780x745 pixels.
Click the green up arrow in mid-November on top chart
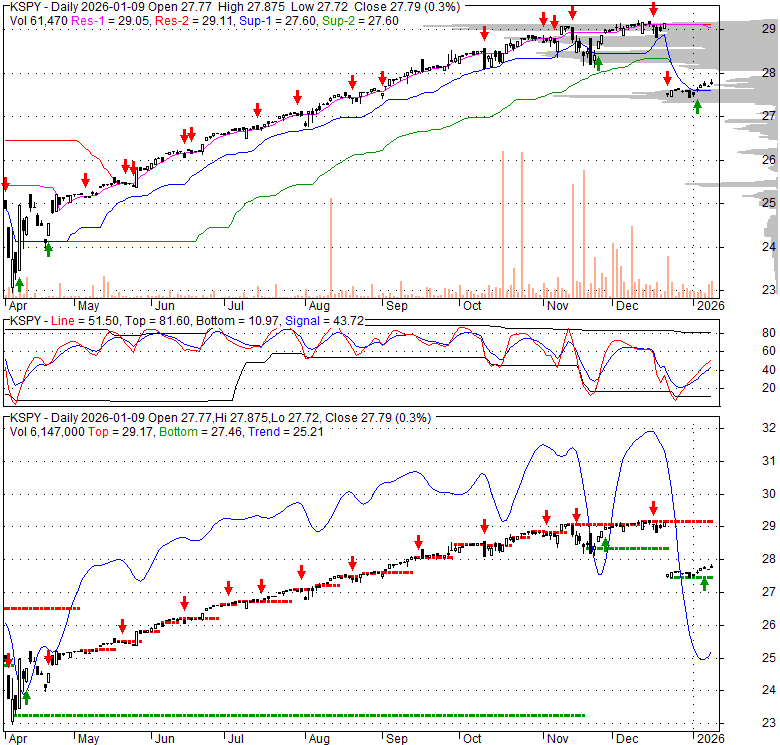coord(598,63)
